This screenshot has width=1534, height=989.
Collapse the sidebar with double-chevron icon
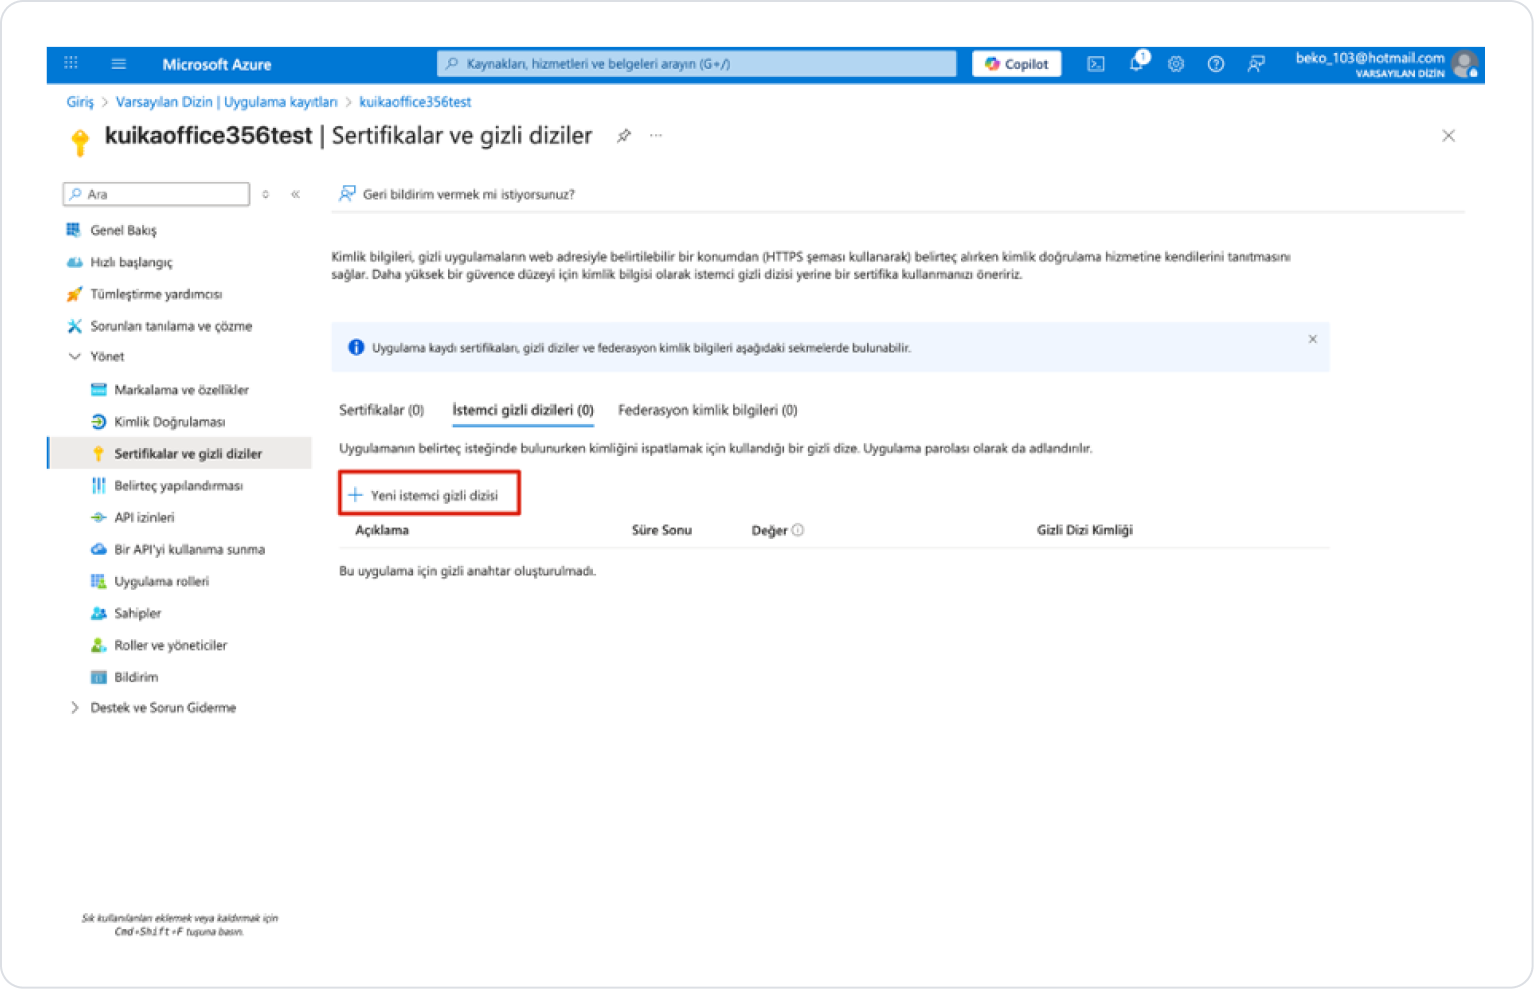(296, 194)
